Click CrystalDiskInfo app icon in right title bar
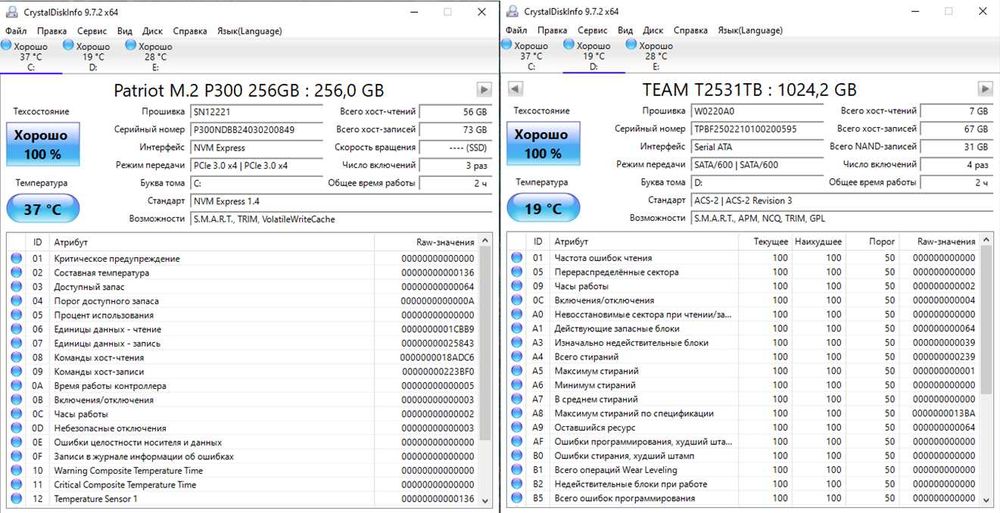This screenshot has height=513, width=1000. (x=512, y=11)
